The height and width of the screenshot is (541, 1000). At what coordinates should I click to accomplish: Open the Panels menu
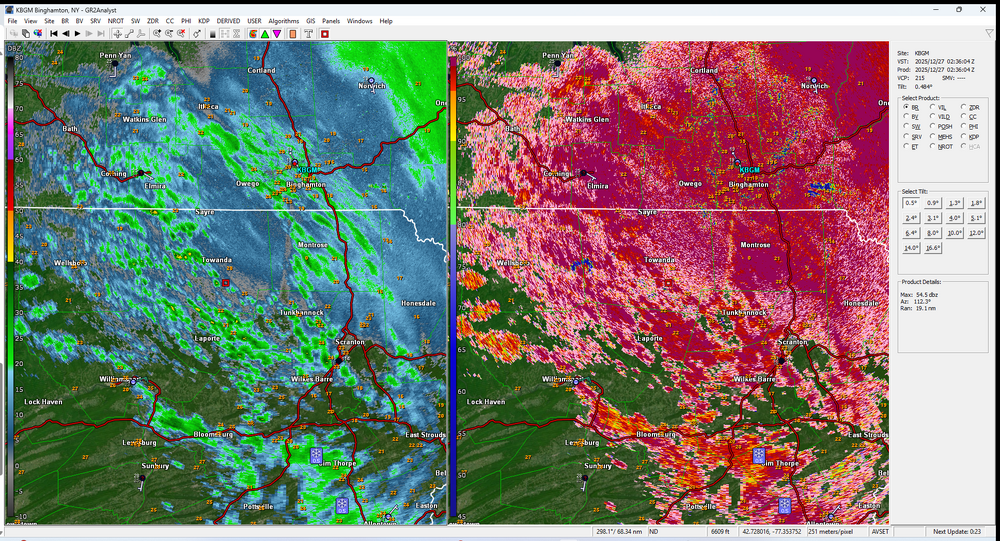[x=330, y=20]
